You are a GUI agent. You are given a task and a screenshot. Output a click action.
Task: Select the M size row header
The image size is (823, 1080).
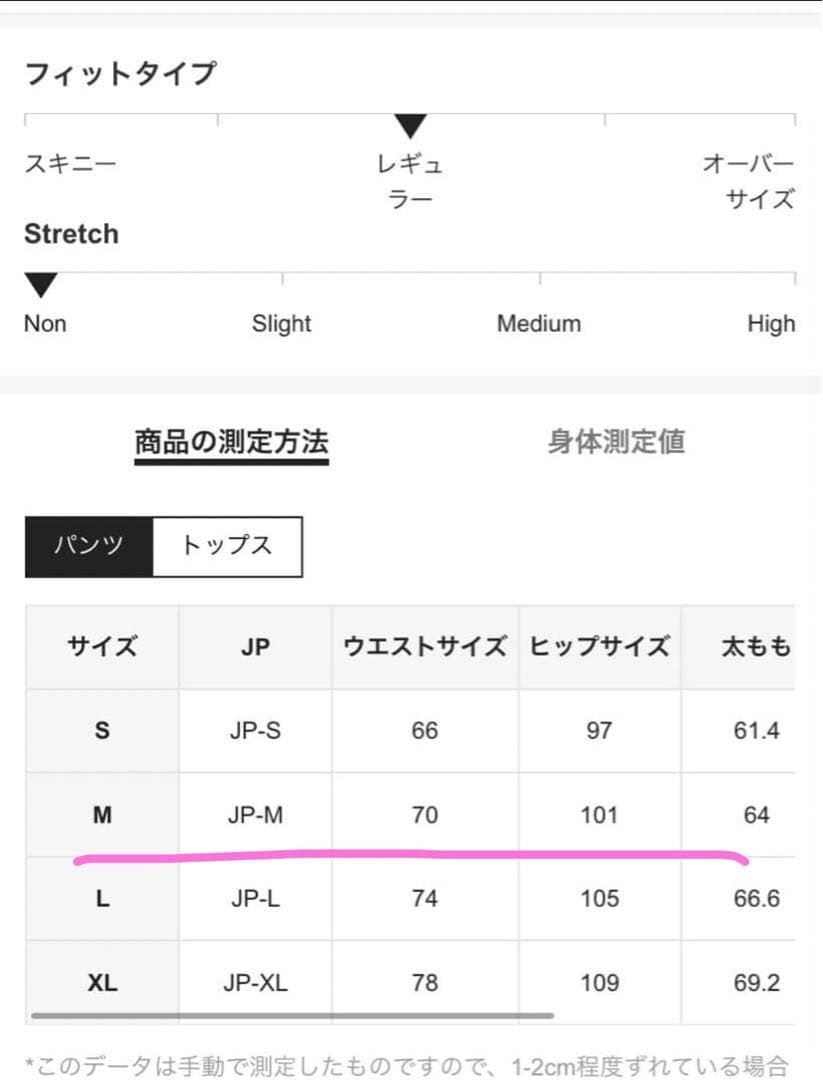102,815
